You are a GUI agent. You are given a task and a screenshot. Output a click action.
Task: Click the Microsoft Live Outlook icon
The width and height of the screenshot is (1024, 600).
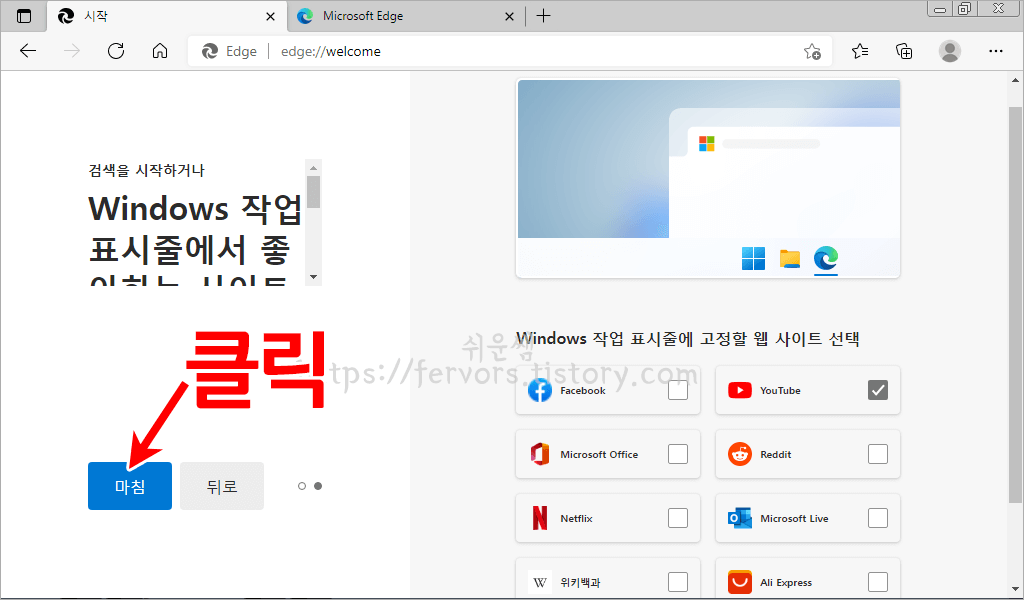pyautogui.click(x=739, y=518)
